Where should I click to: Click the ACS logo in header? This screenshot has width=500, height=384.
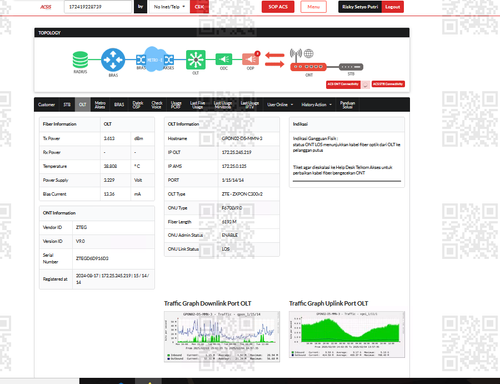pyautogui.click(x=46, y=7)
